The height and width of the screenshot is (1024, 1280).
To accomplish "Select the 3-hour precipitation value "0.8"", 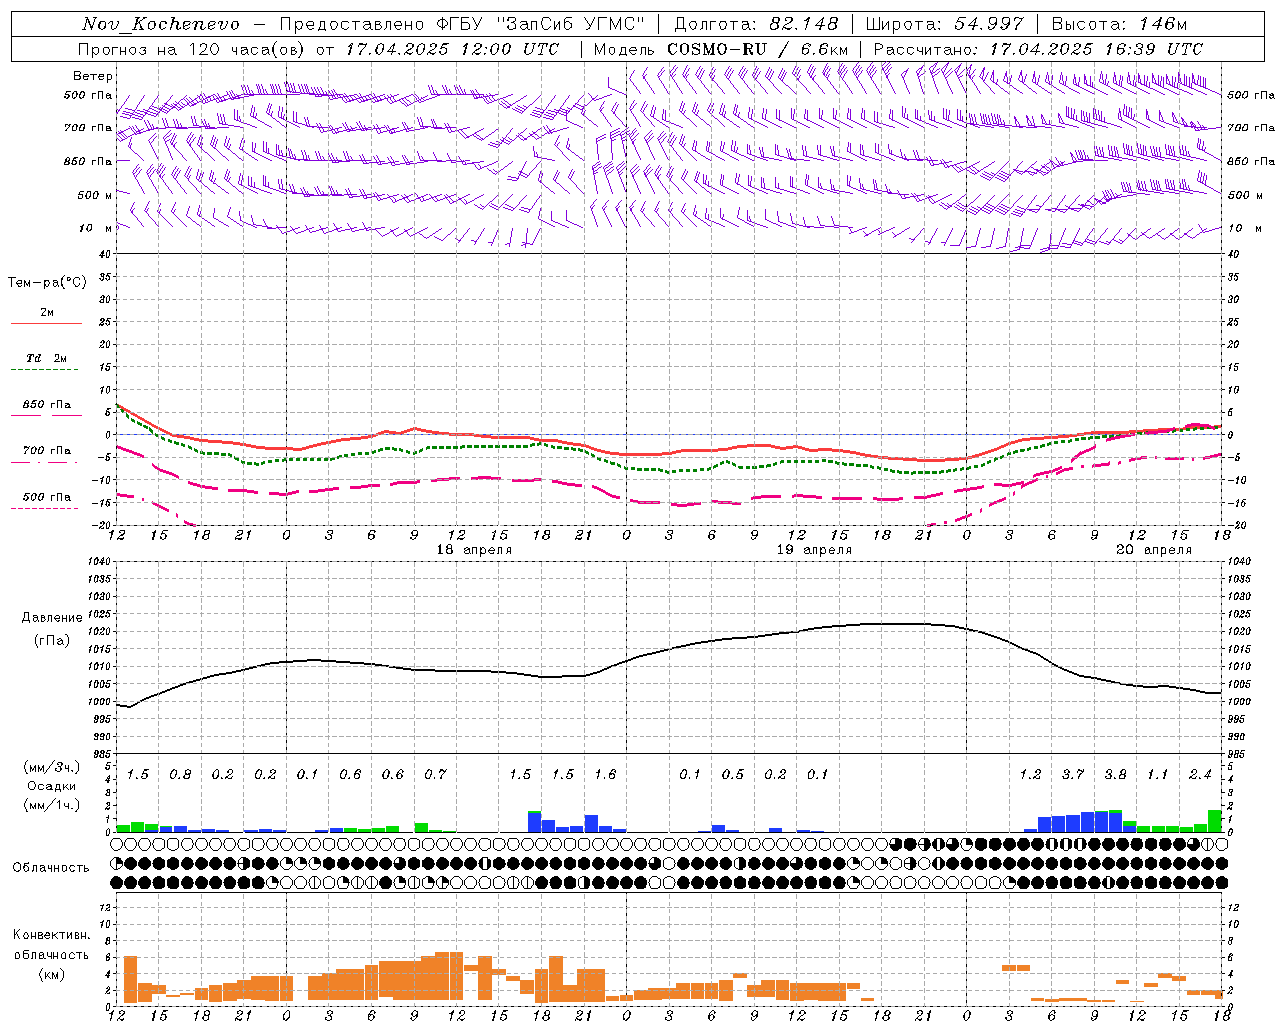I will [x=180, y=775].
